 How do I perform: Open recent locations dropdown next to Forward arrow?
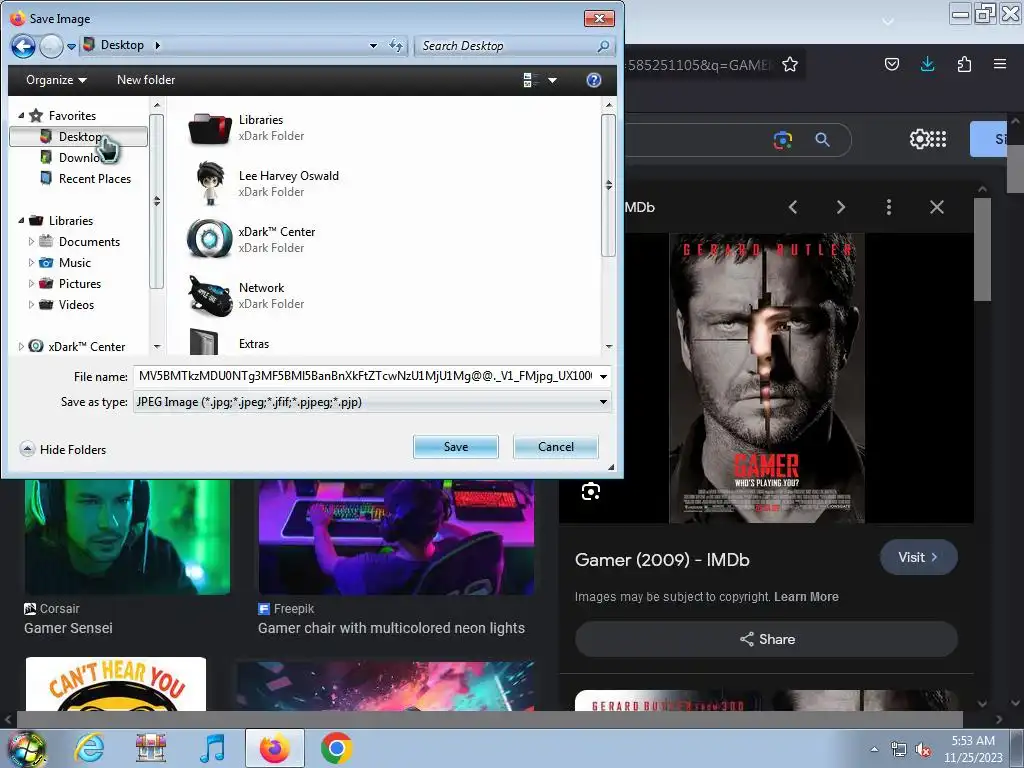point(71,46)
